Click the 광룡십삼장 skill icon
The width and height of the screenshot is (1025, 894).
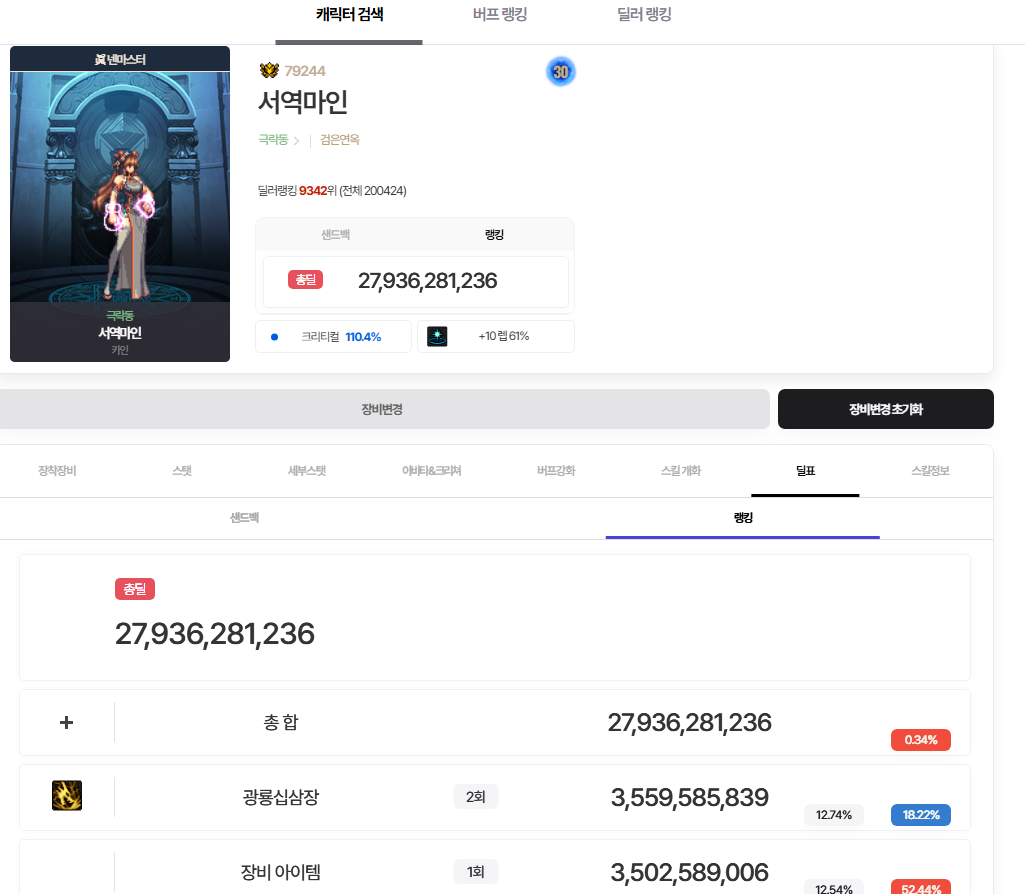coord(67,796)
